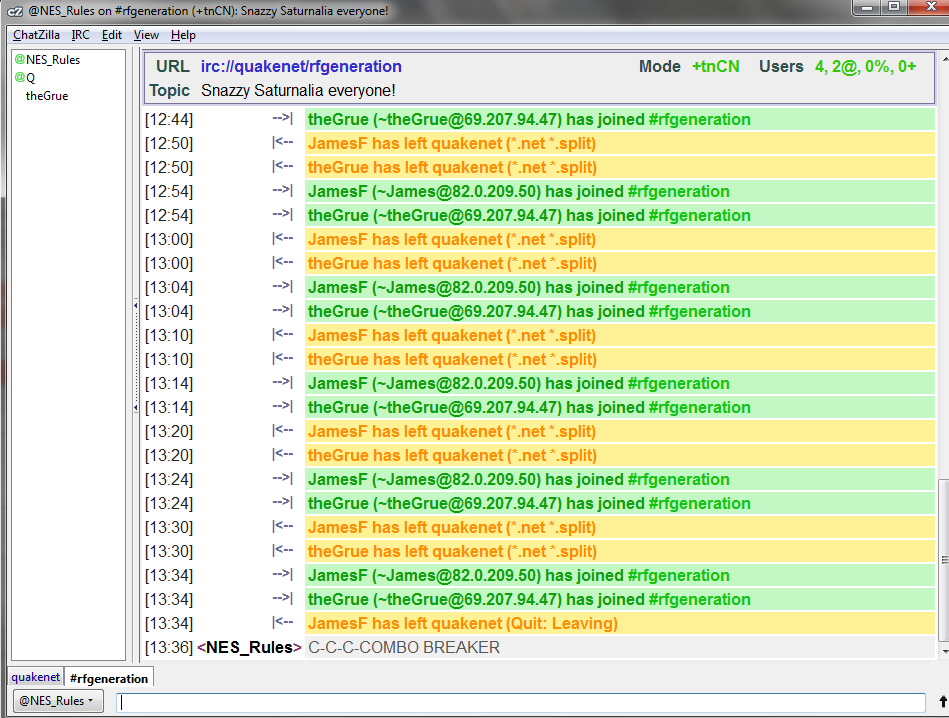
Task: Click the users count 4, 2@, 0%, 0+
Action: coord(865,67)
